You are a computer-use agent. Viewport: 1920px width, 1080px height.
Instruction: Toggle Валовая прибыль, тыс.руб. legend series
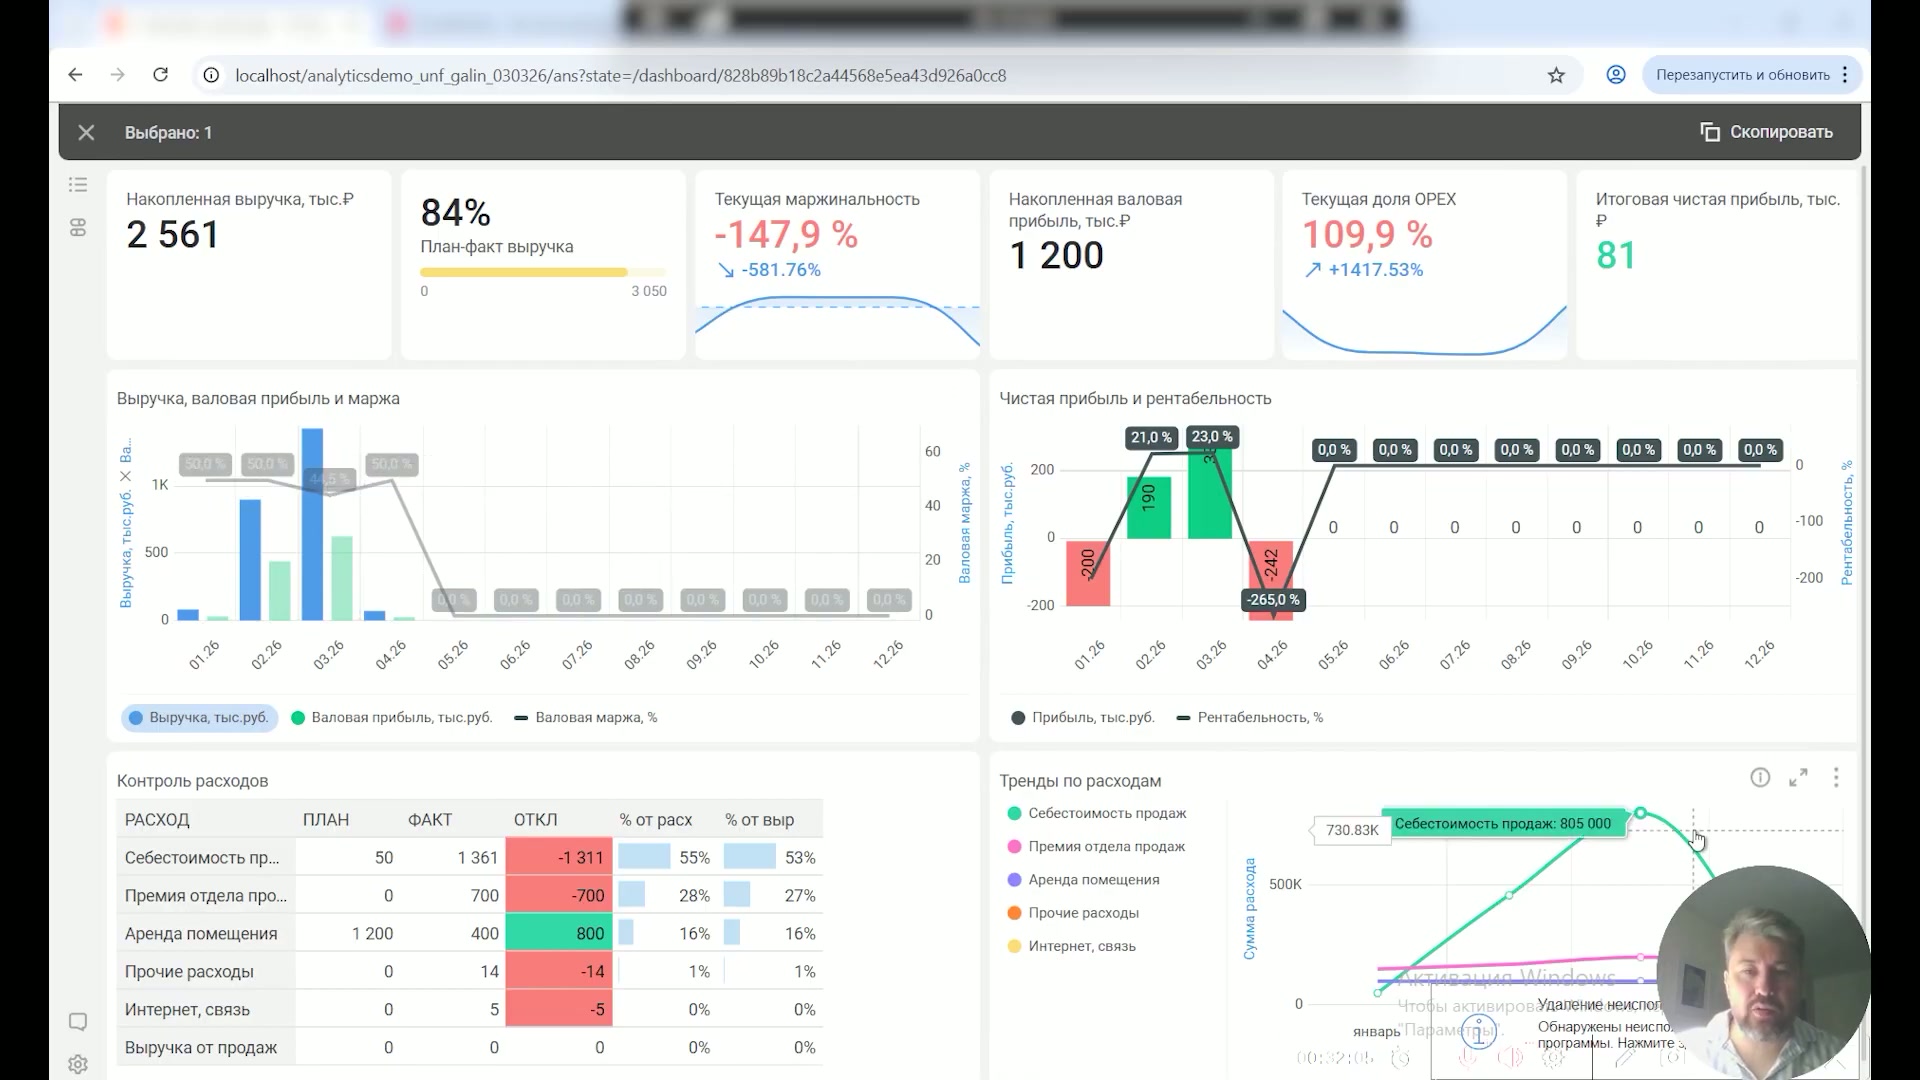pos(392,718)
